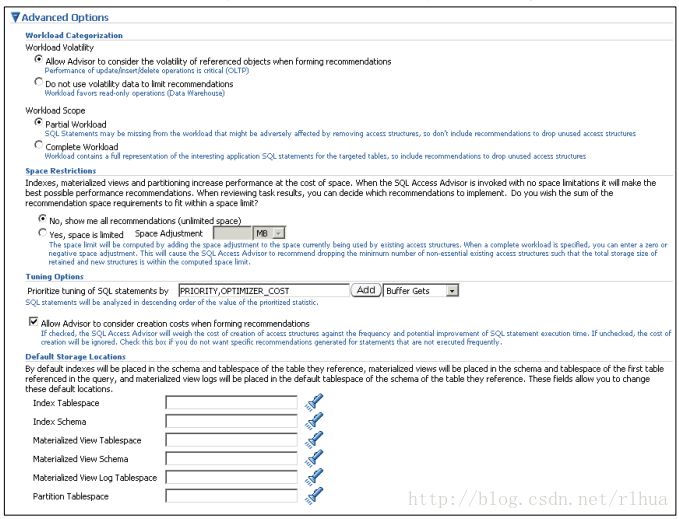Click the PRIORITY,OPTIMIZER_COST text field
The image size is (679, 519).
264,291
